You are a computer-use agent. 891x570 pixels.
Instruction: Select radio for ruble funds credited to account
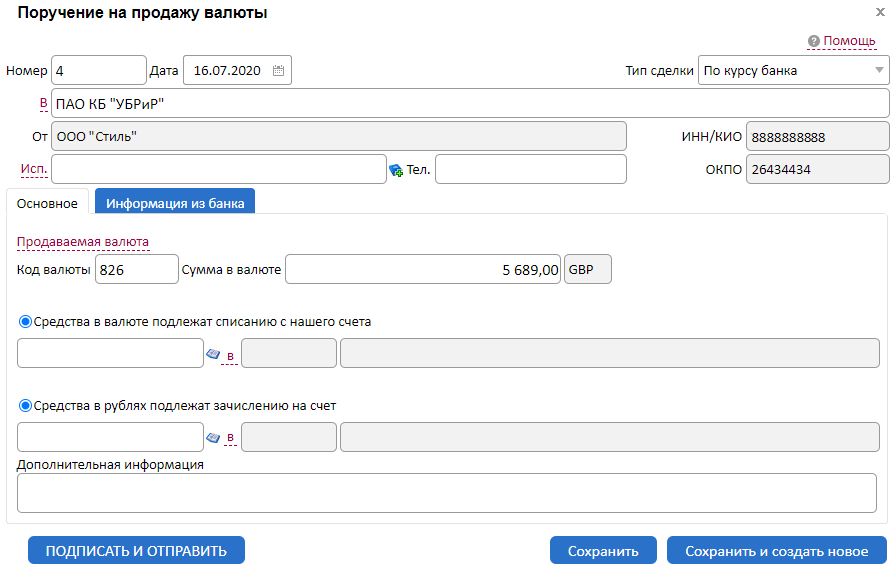point(25,406)
